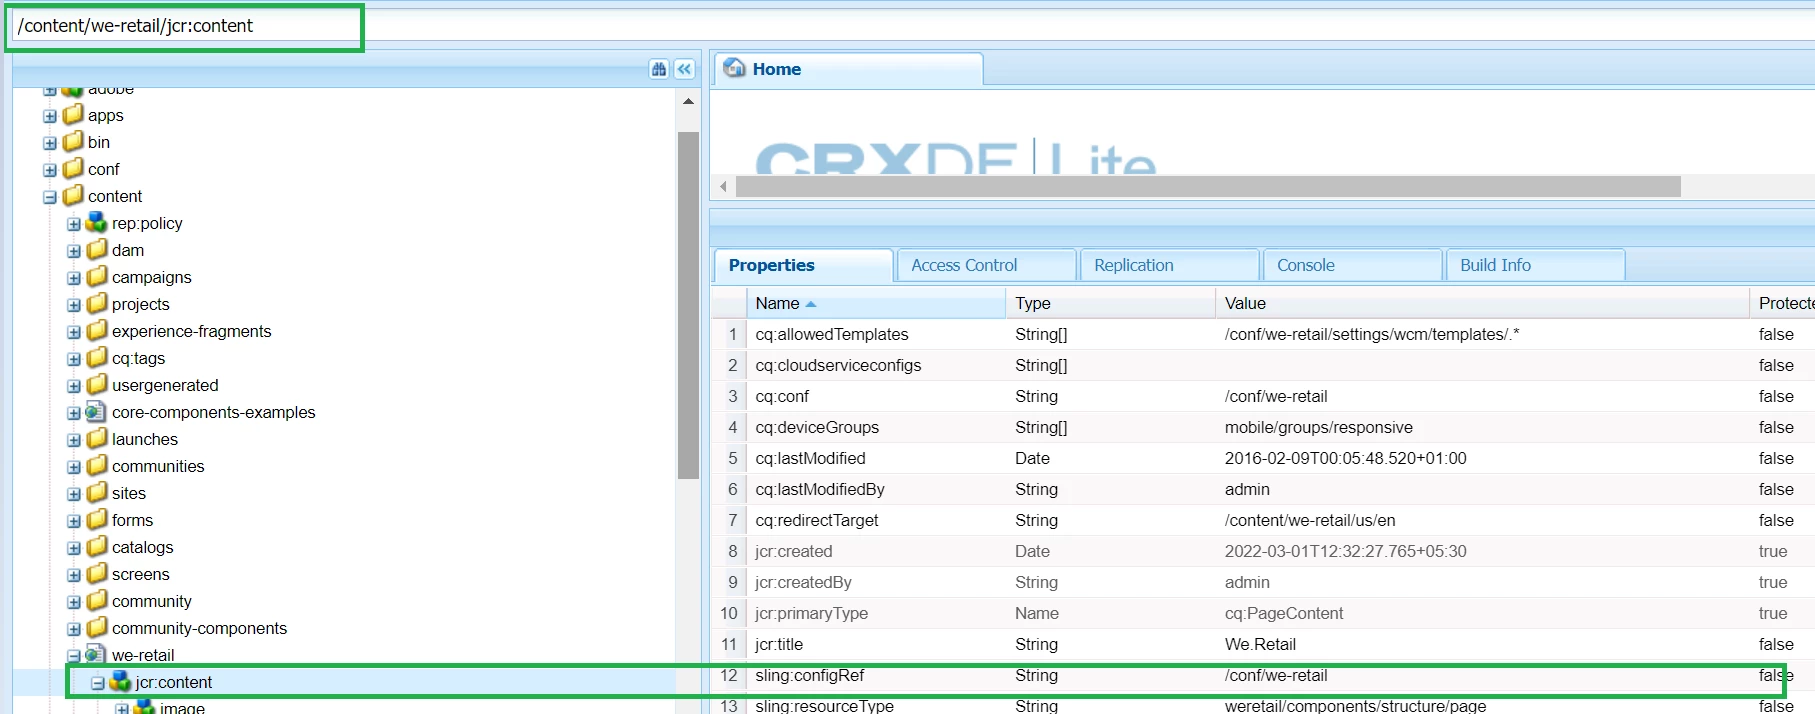Click the jcr:title value We.Retail
This screenshot has width=1815, height=714.
(x=1260, y=644)
